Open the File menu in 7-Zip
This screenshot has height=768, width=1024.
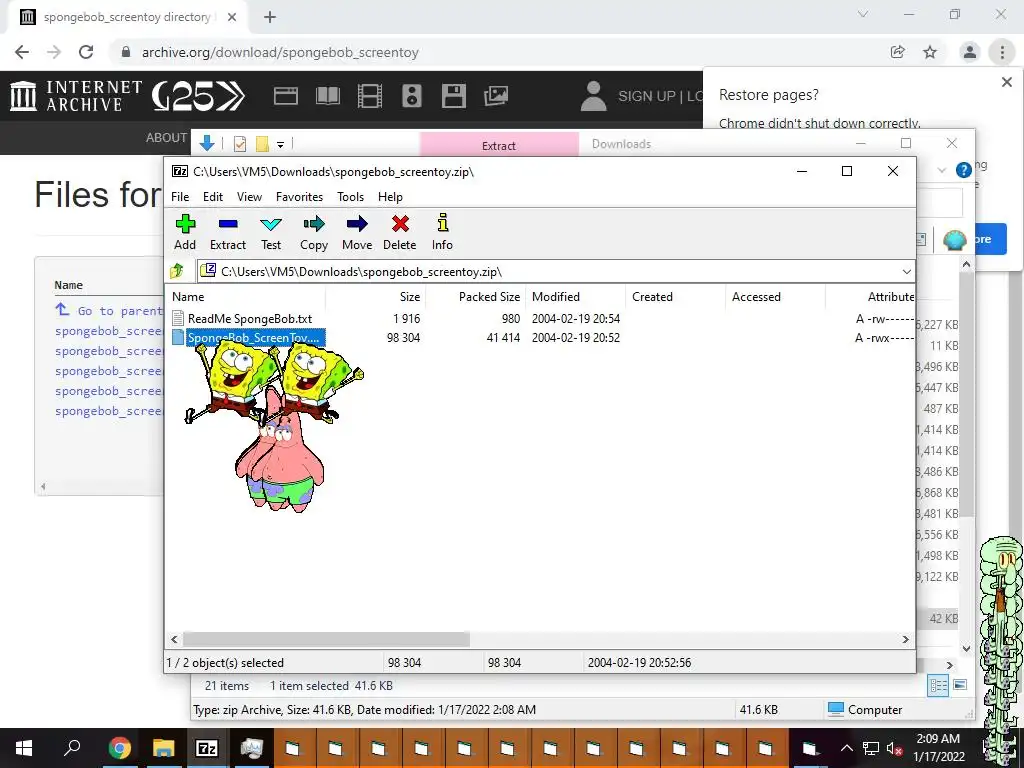[x=180, y=197]
